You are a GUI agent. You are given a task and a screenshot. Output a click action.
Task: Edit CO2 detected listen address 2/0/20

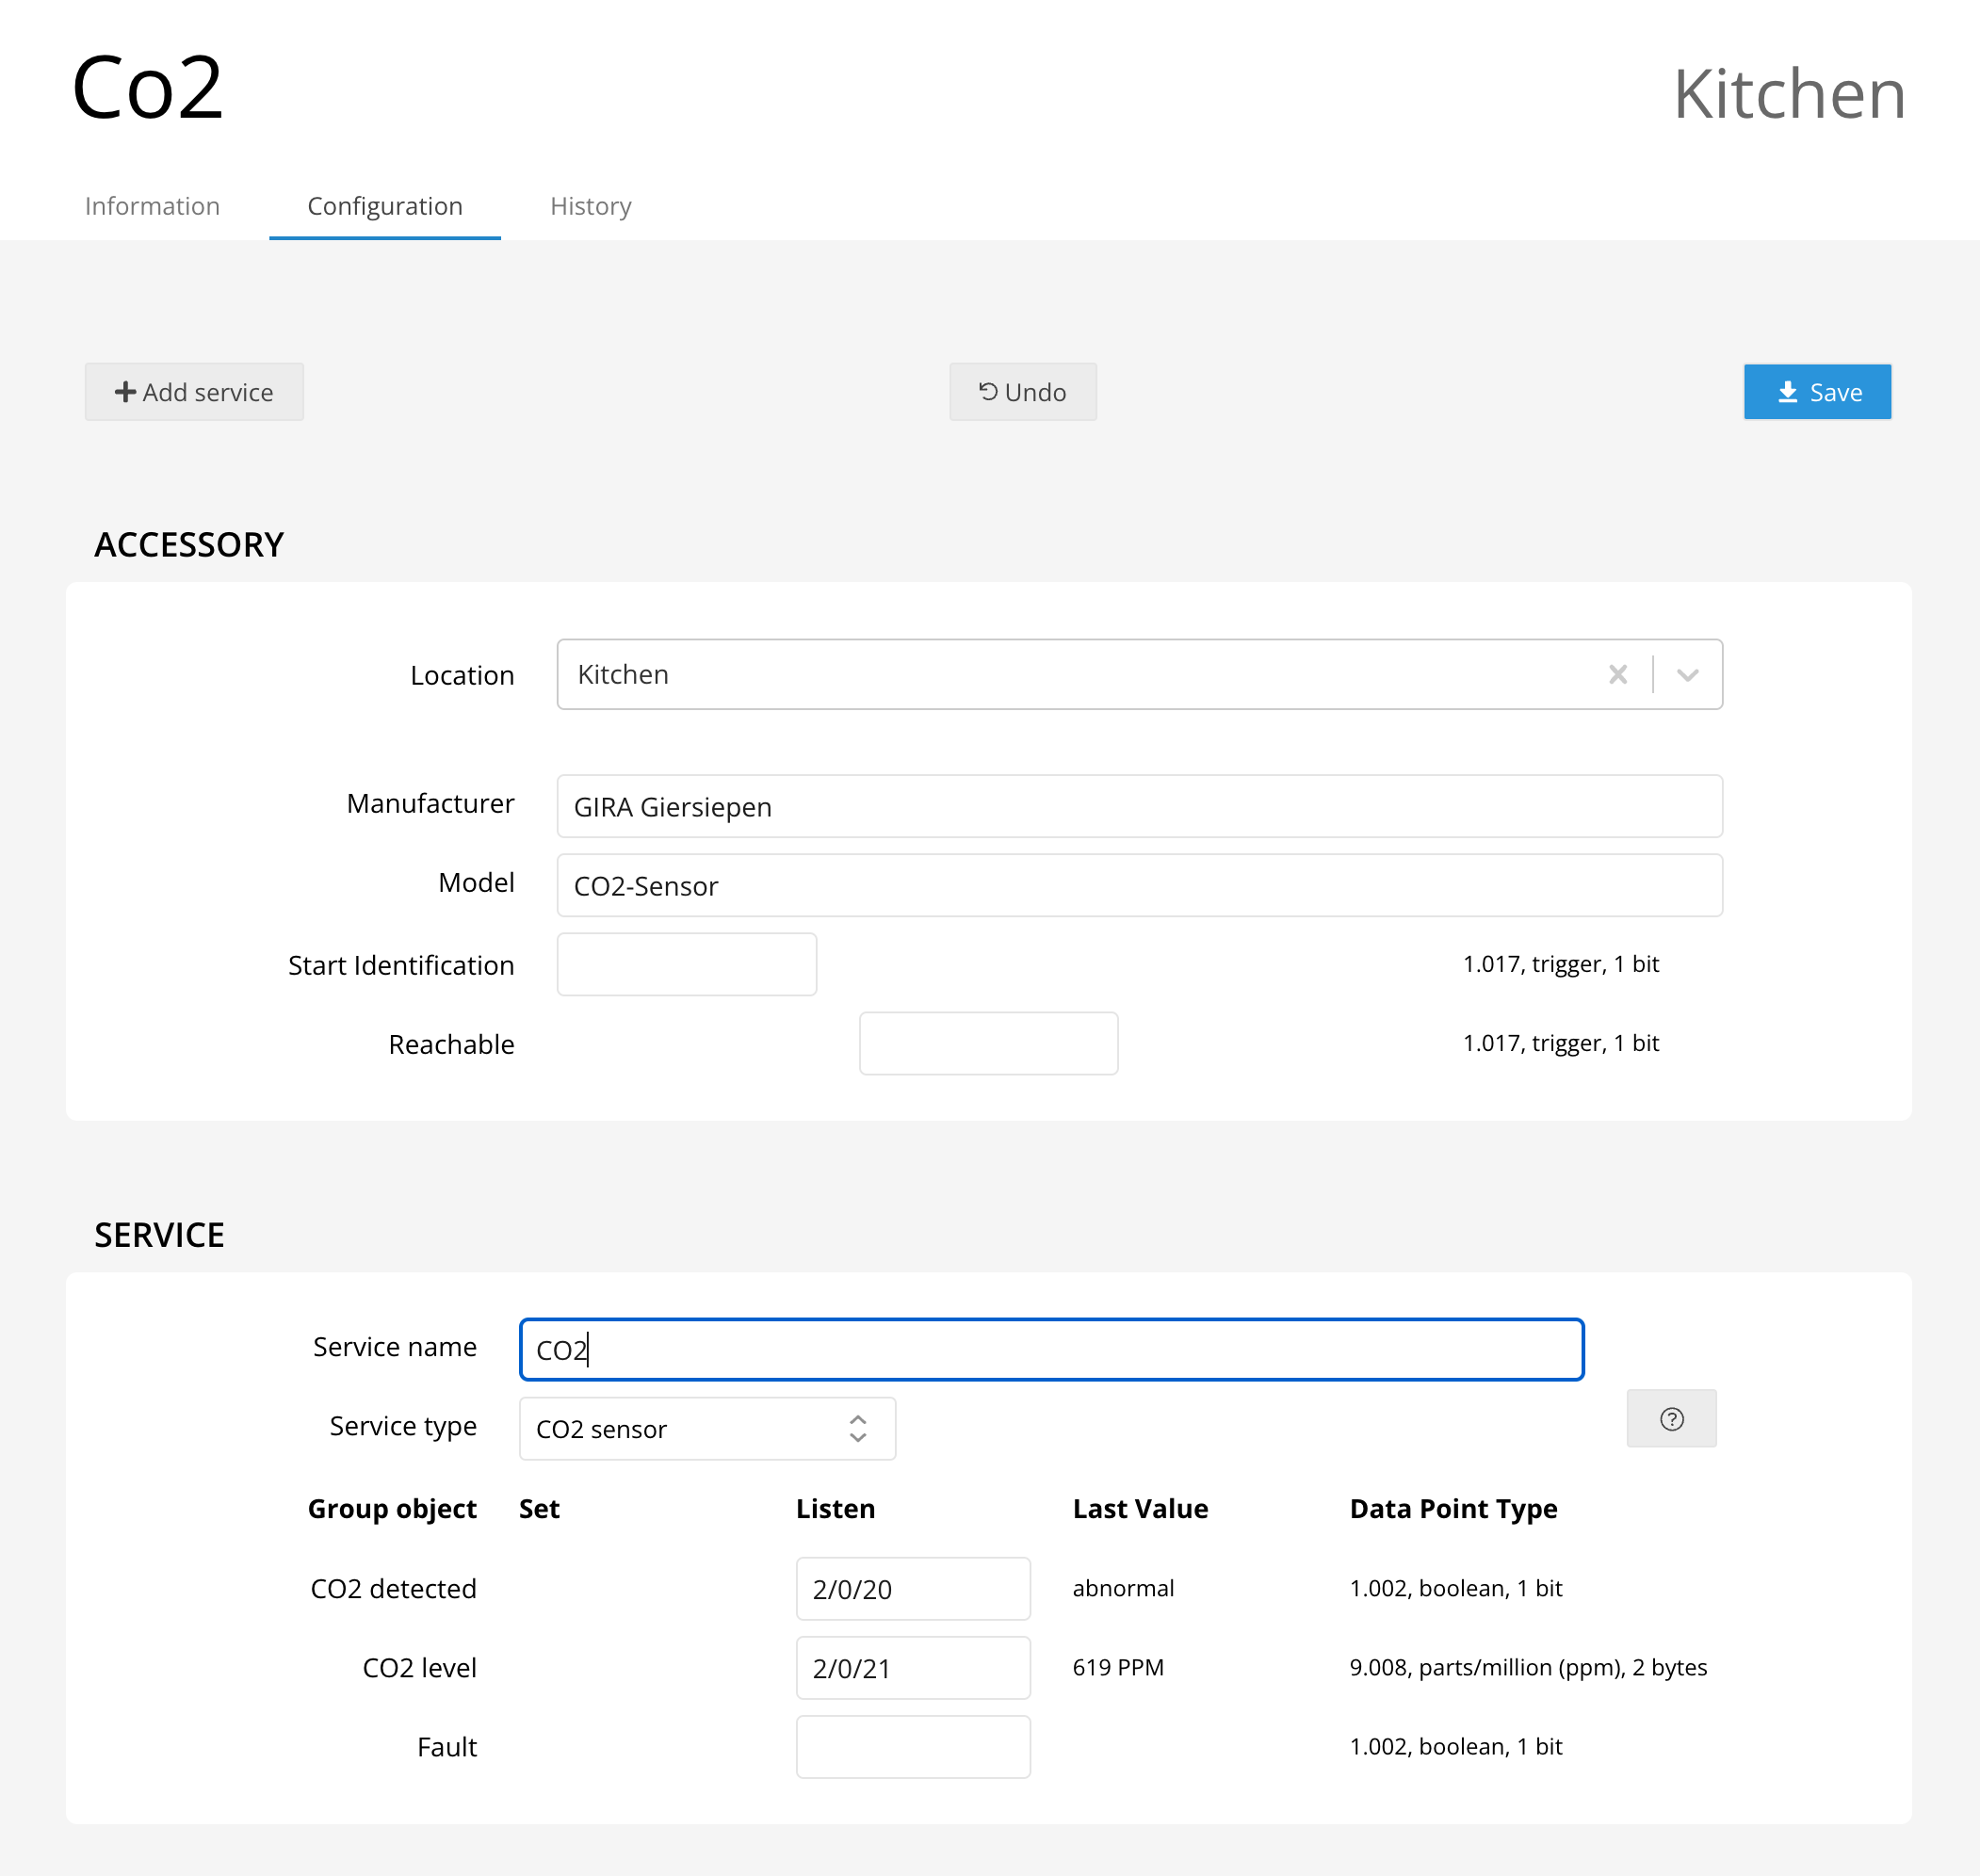(x=912, y=1588)
